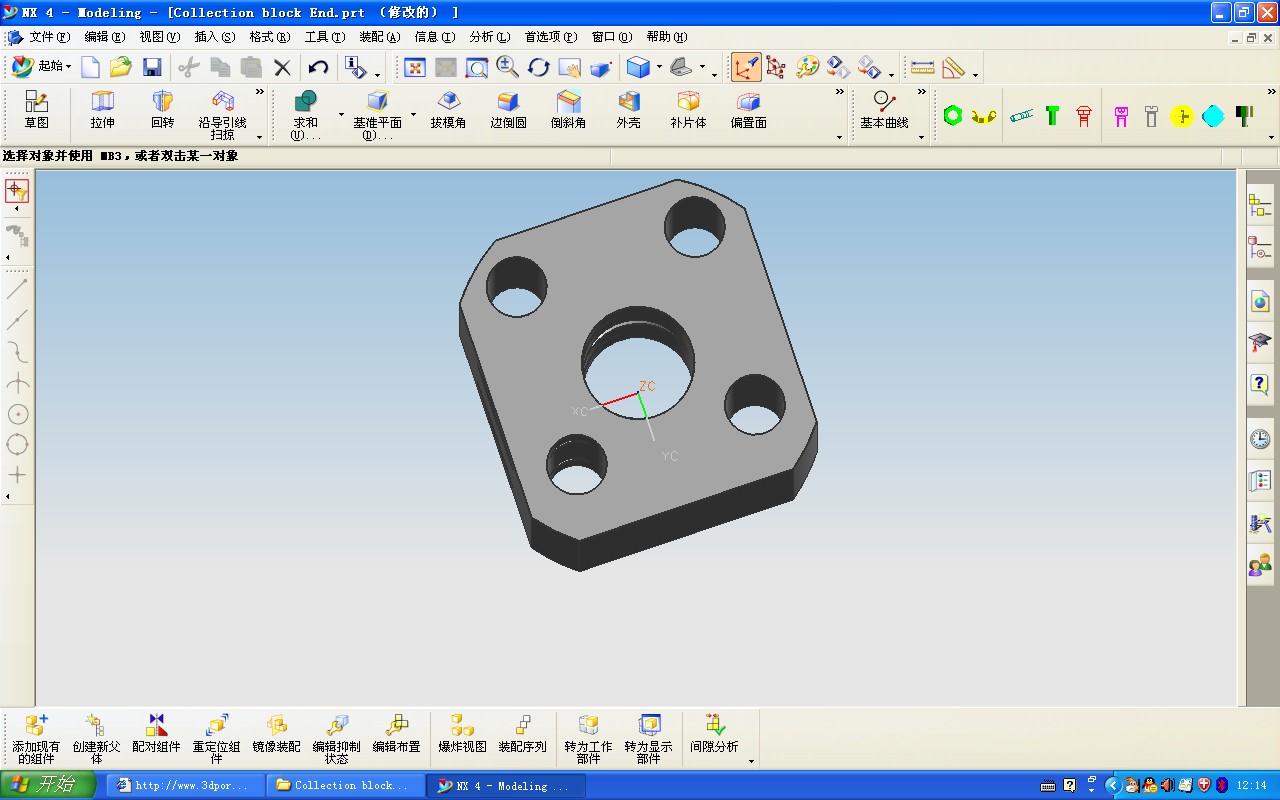Open the 编辑 edit menu
This screenshot has width=1280, height=800.
coord(105,37)
